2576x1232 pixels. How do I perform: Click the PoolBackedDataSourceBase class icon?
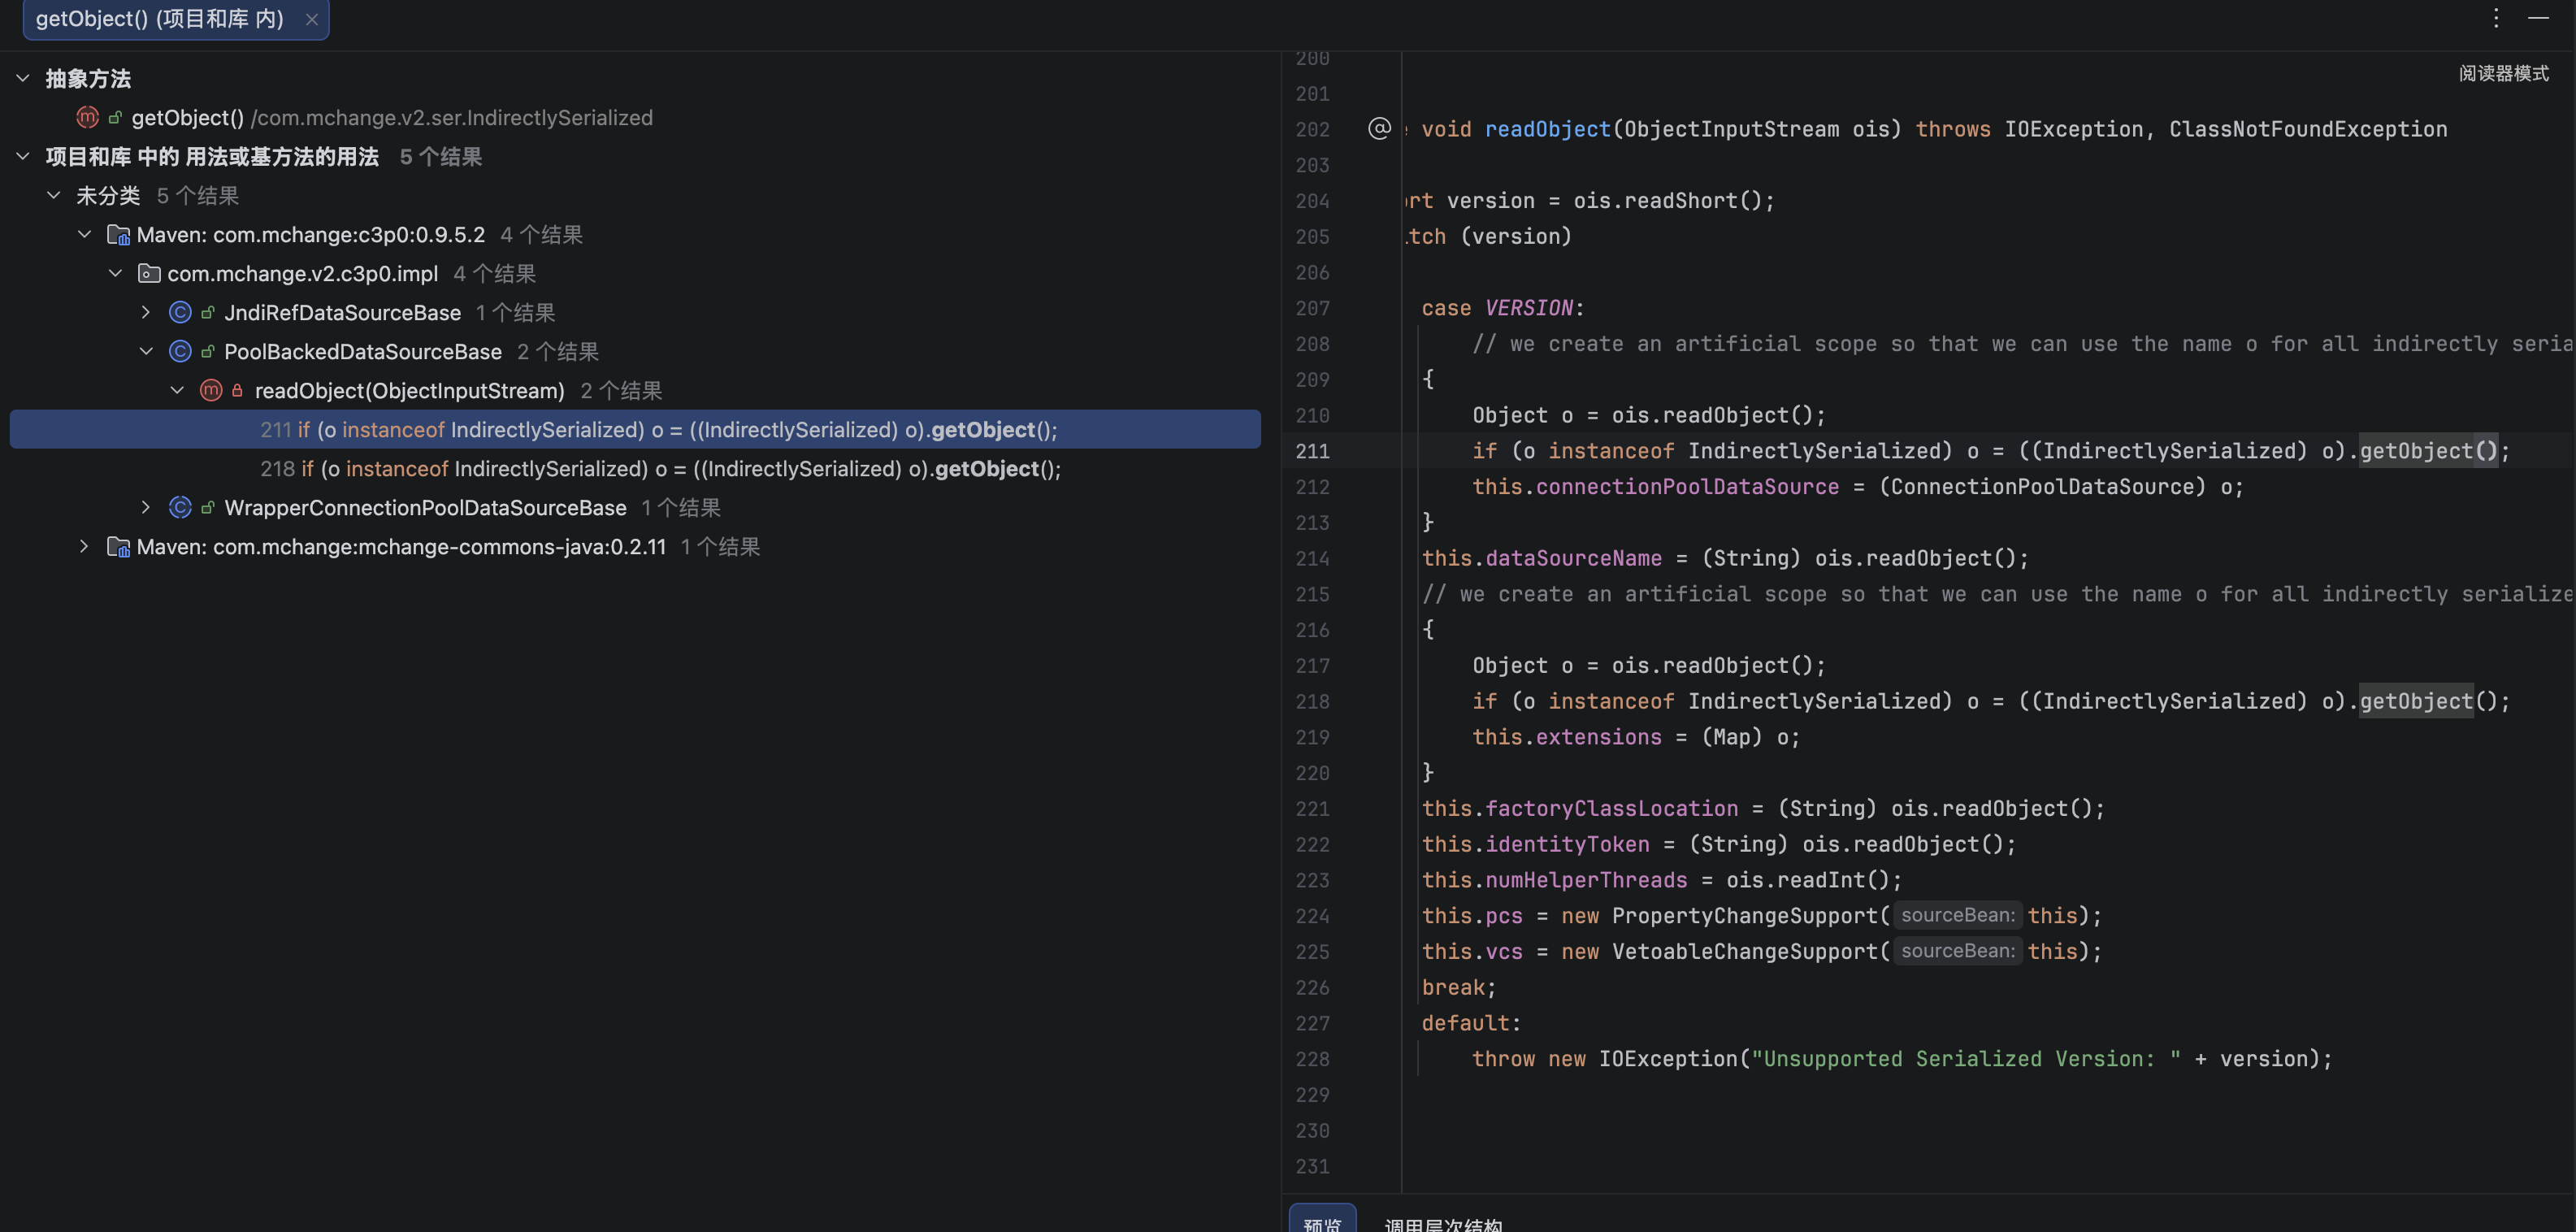180,351
